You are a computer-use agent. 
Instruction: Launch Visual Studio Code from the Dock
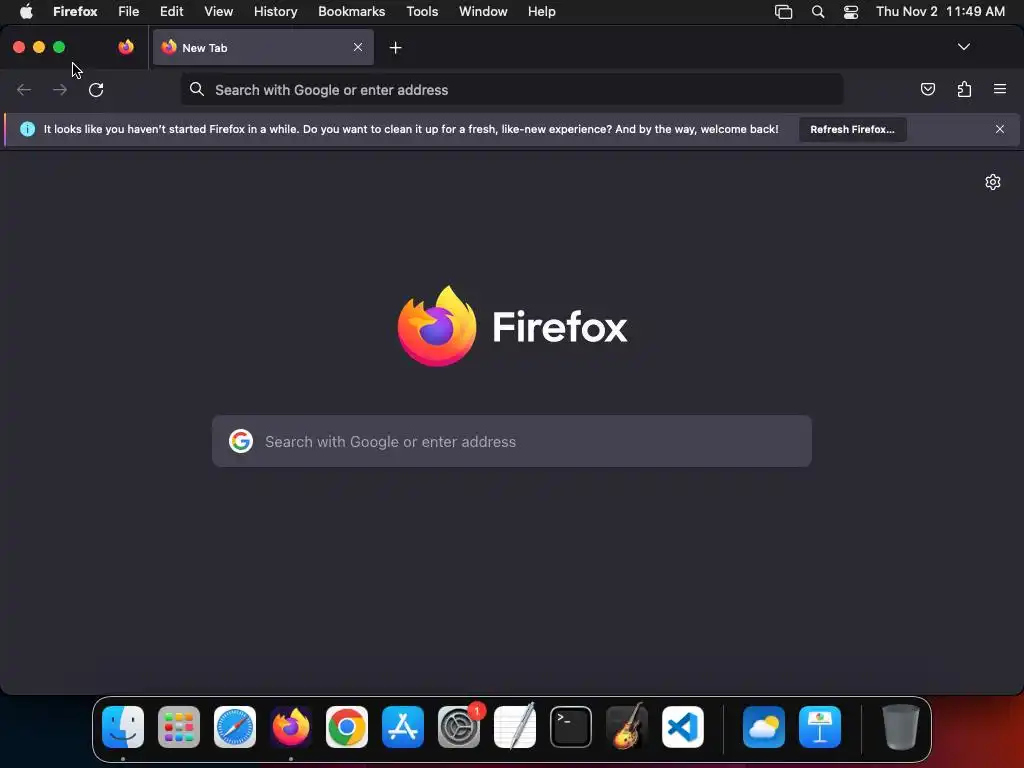point(683,727)
